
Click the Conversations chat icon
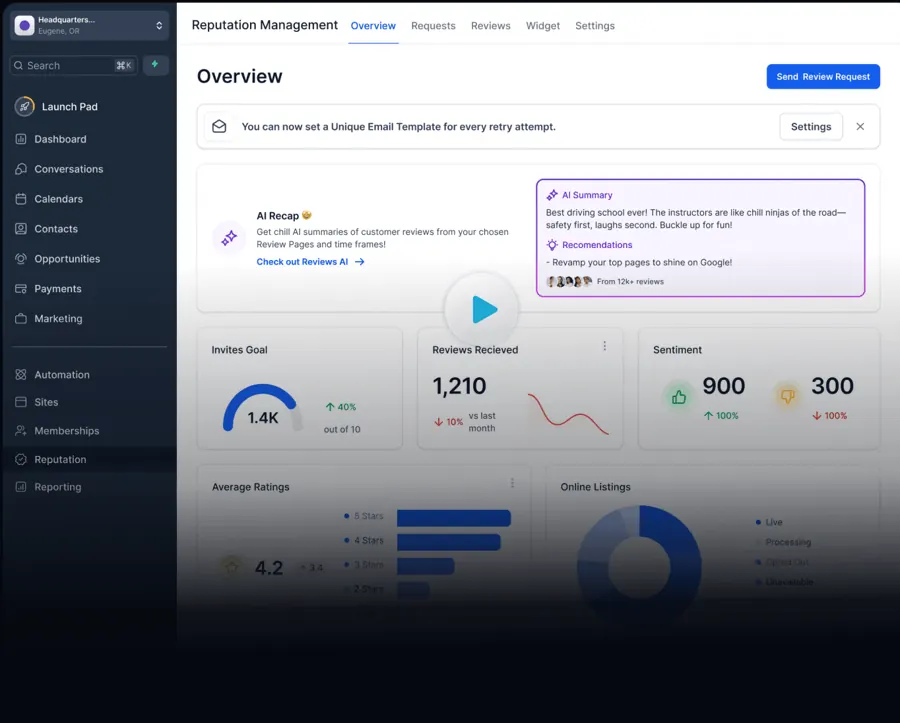[x=21, y=169]
